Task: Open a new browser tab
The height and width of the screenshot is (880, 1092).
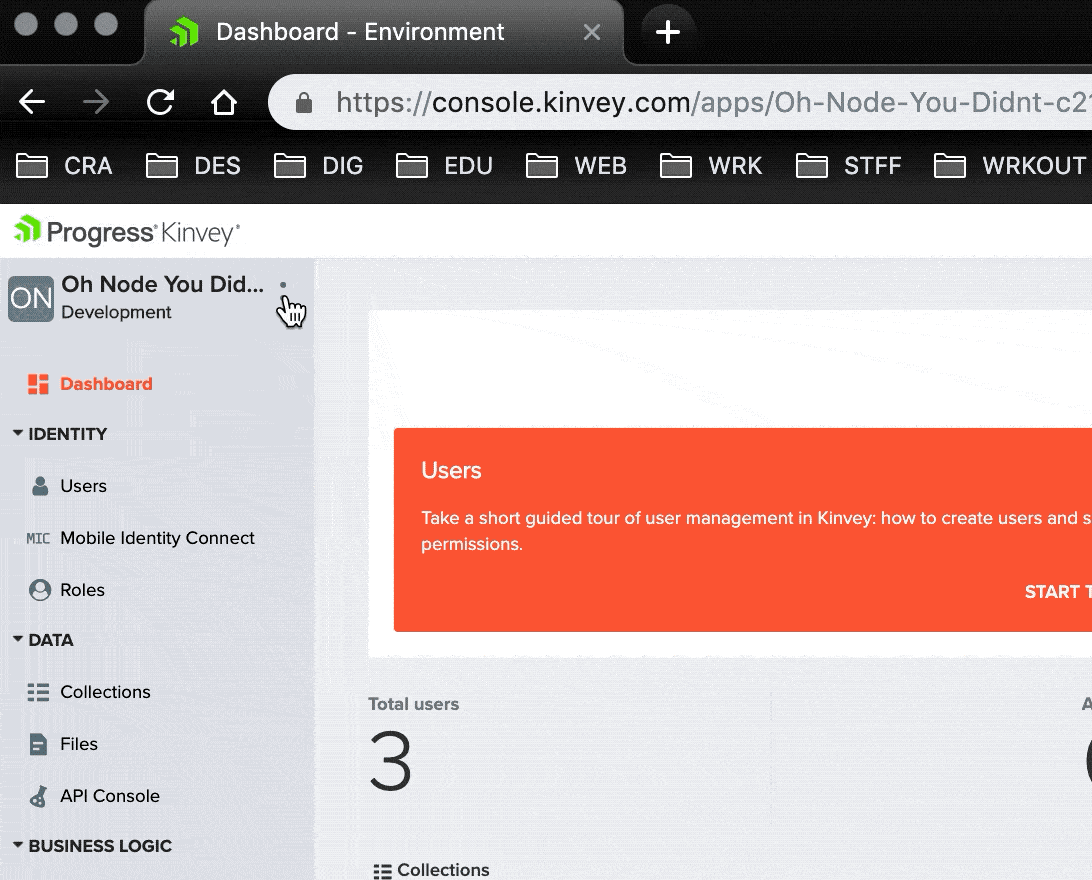Action: [x=667, y=32]
